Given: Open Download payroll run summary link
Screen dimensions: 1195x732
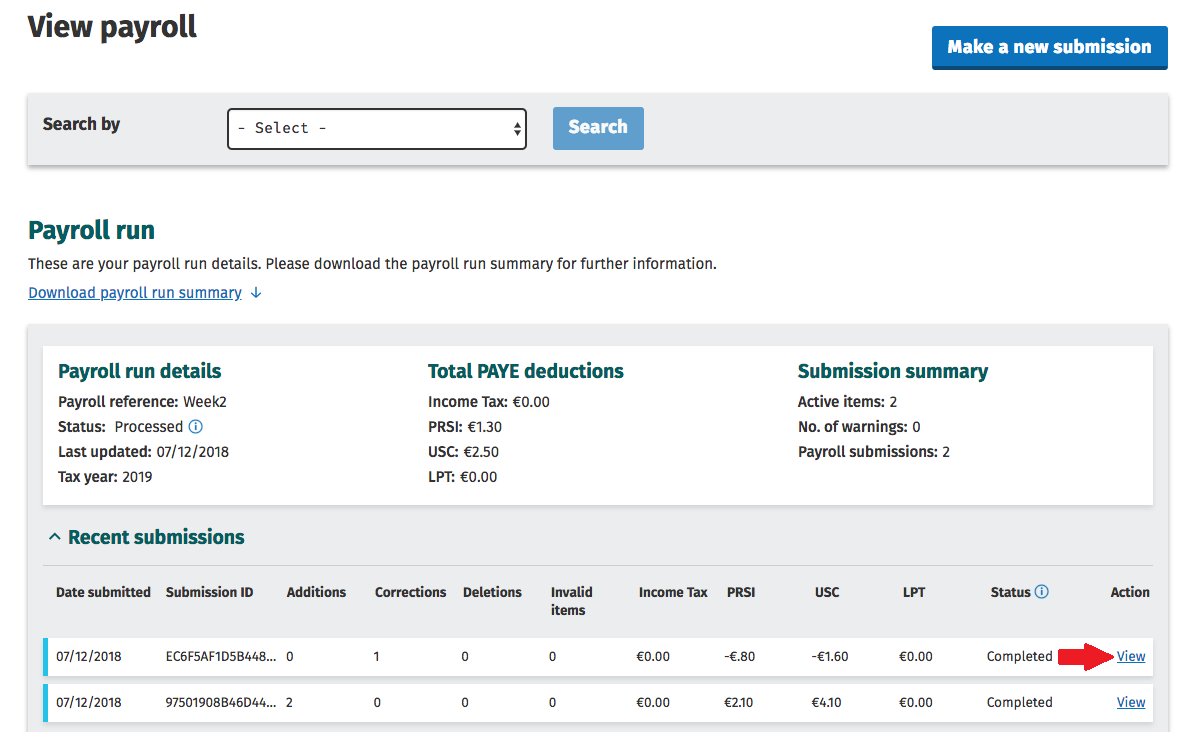Looking at the screenshot, I should pos(135,293).
